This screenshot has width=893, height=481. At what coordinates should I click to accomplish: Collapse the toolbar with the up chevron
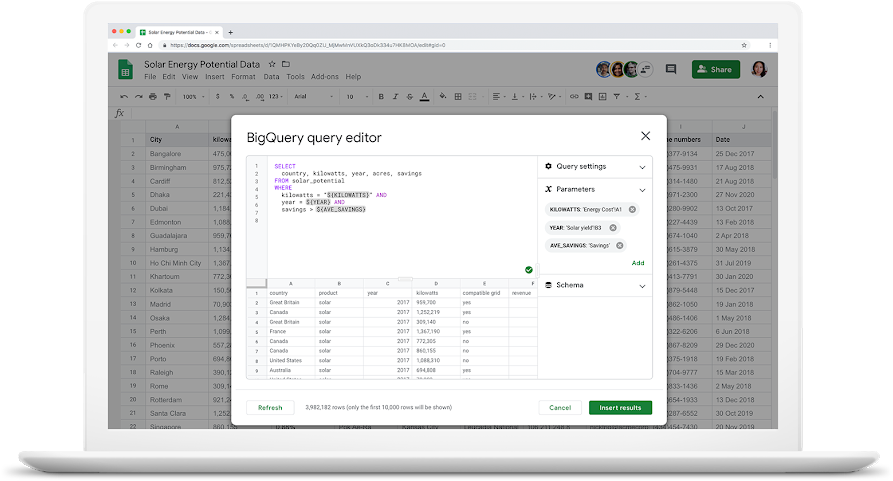760,97
